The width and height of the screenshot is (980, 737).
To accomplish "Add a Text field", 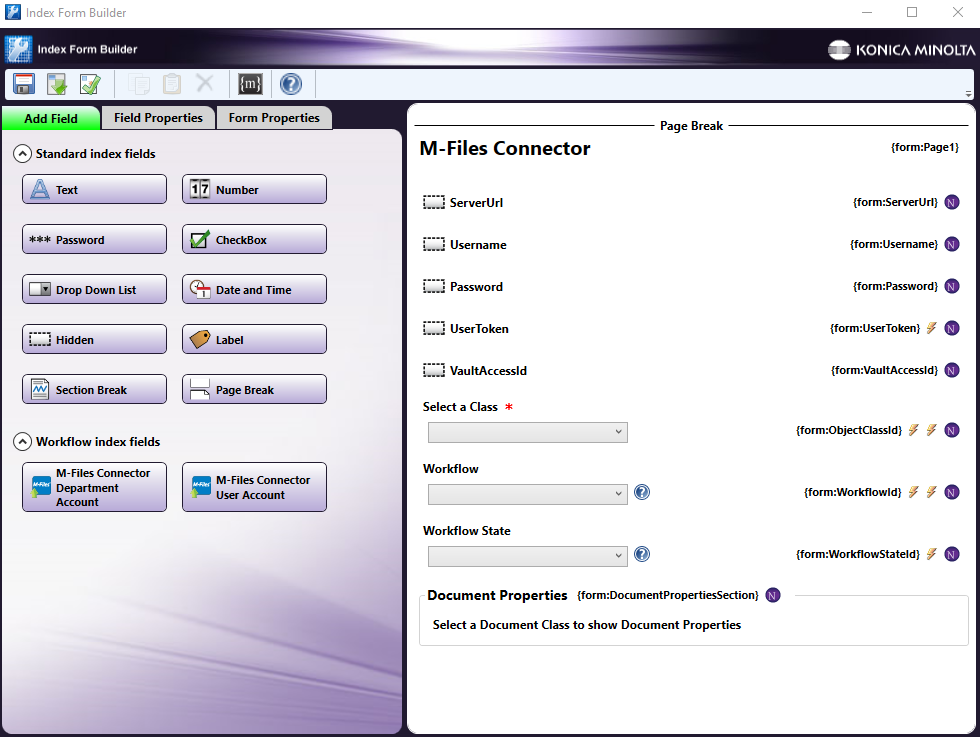I will [94, 189].
